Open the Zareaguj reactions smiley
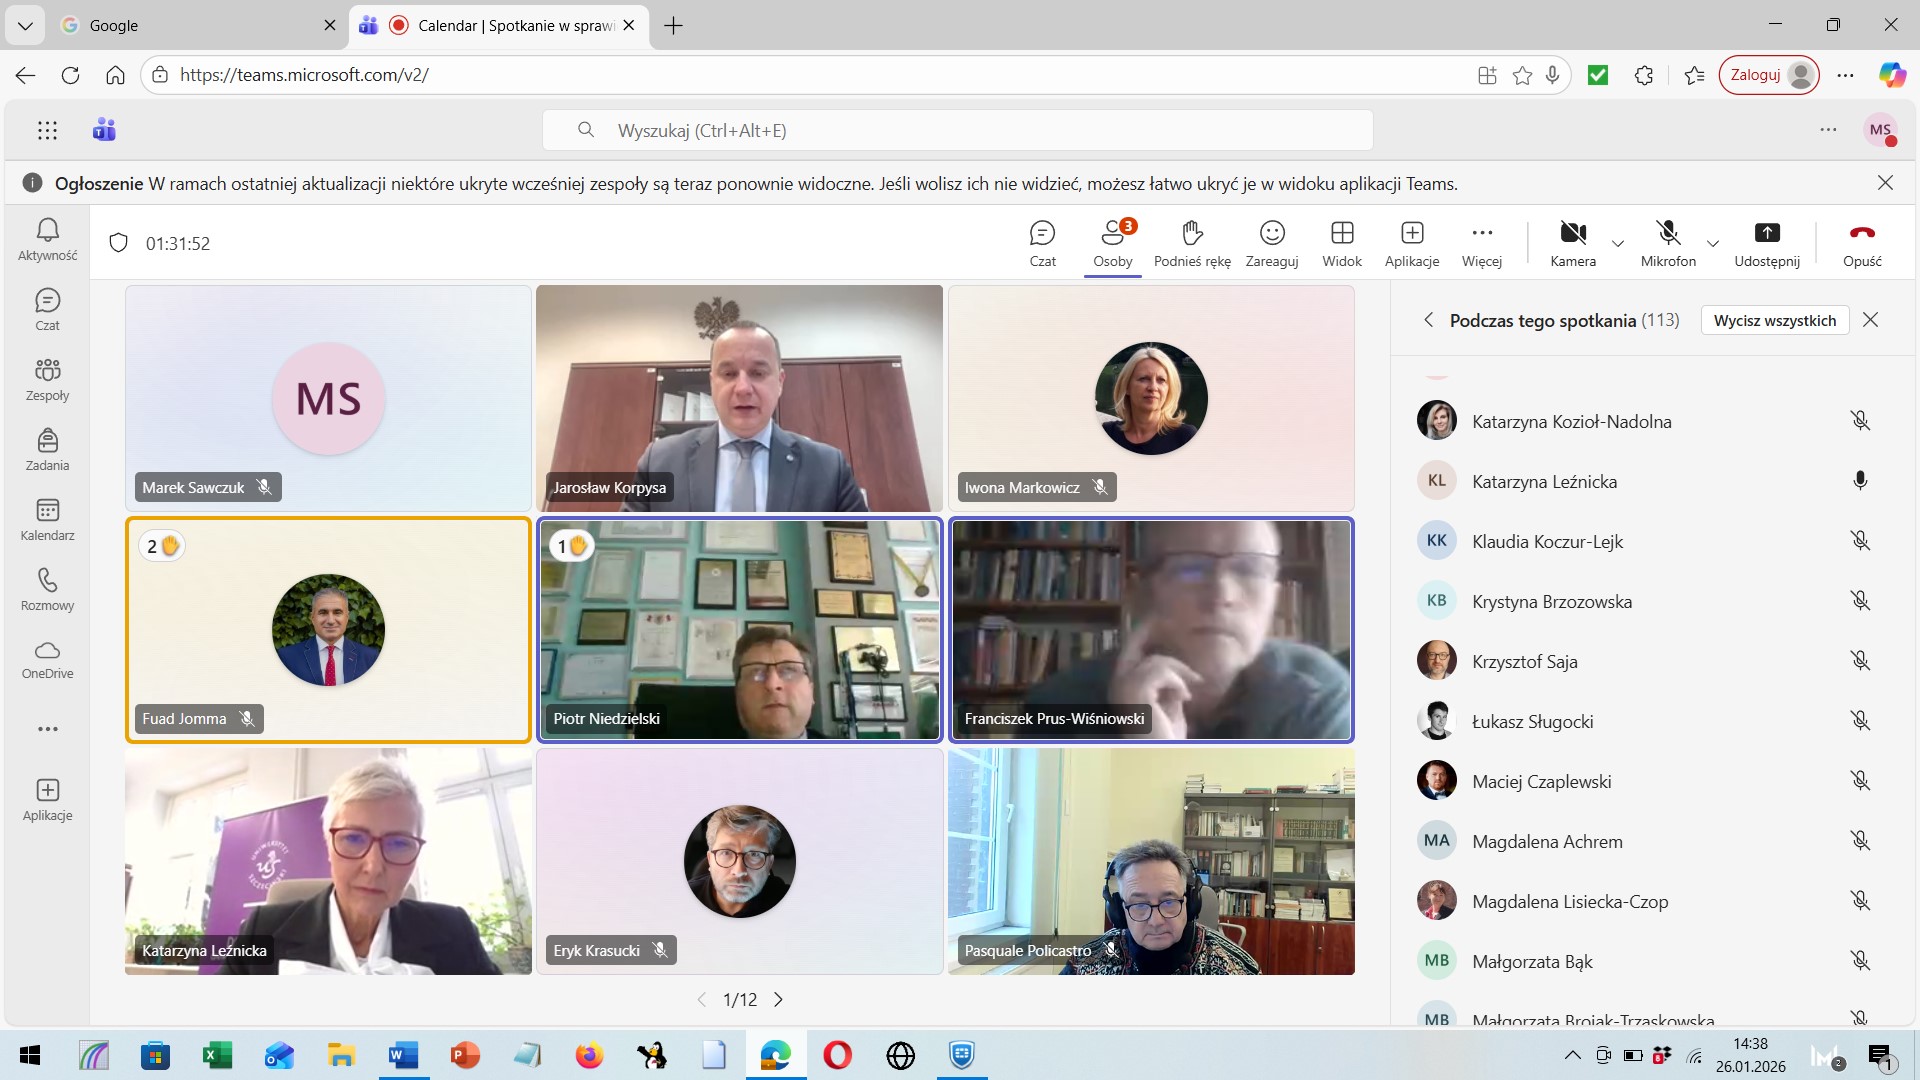This screenshot has height=1080, width=1920. pyautogui.click(x=1272, y=233)
